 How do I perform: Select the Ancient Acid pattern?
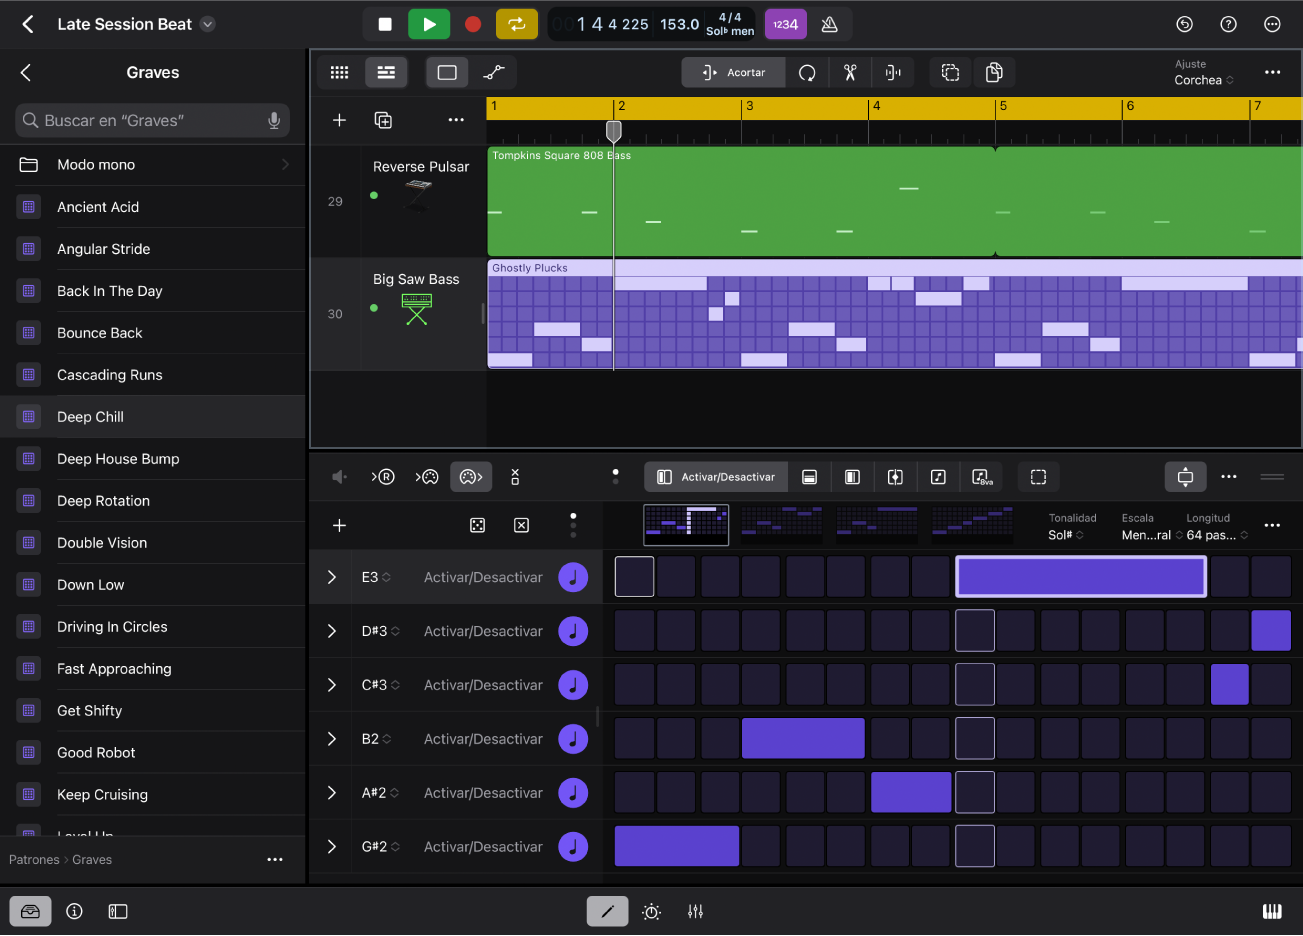point(152,207)
